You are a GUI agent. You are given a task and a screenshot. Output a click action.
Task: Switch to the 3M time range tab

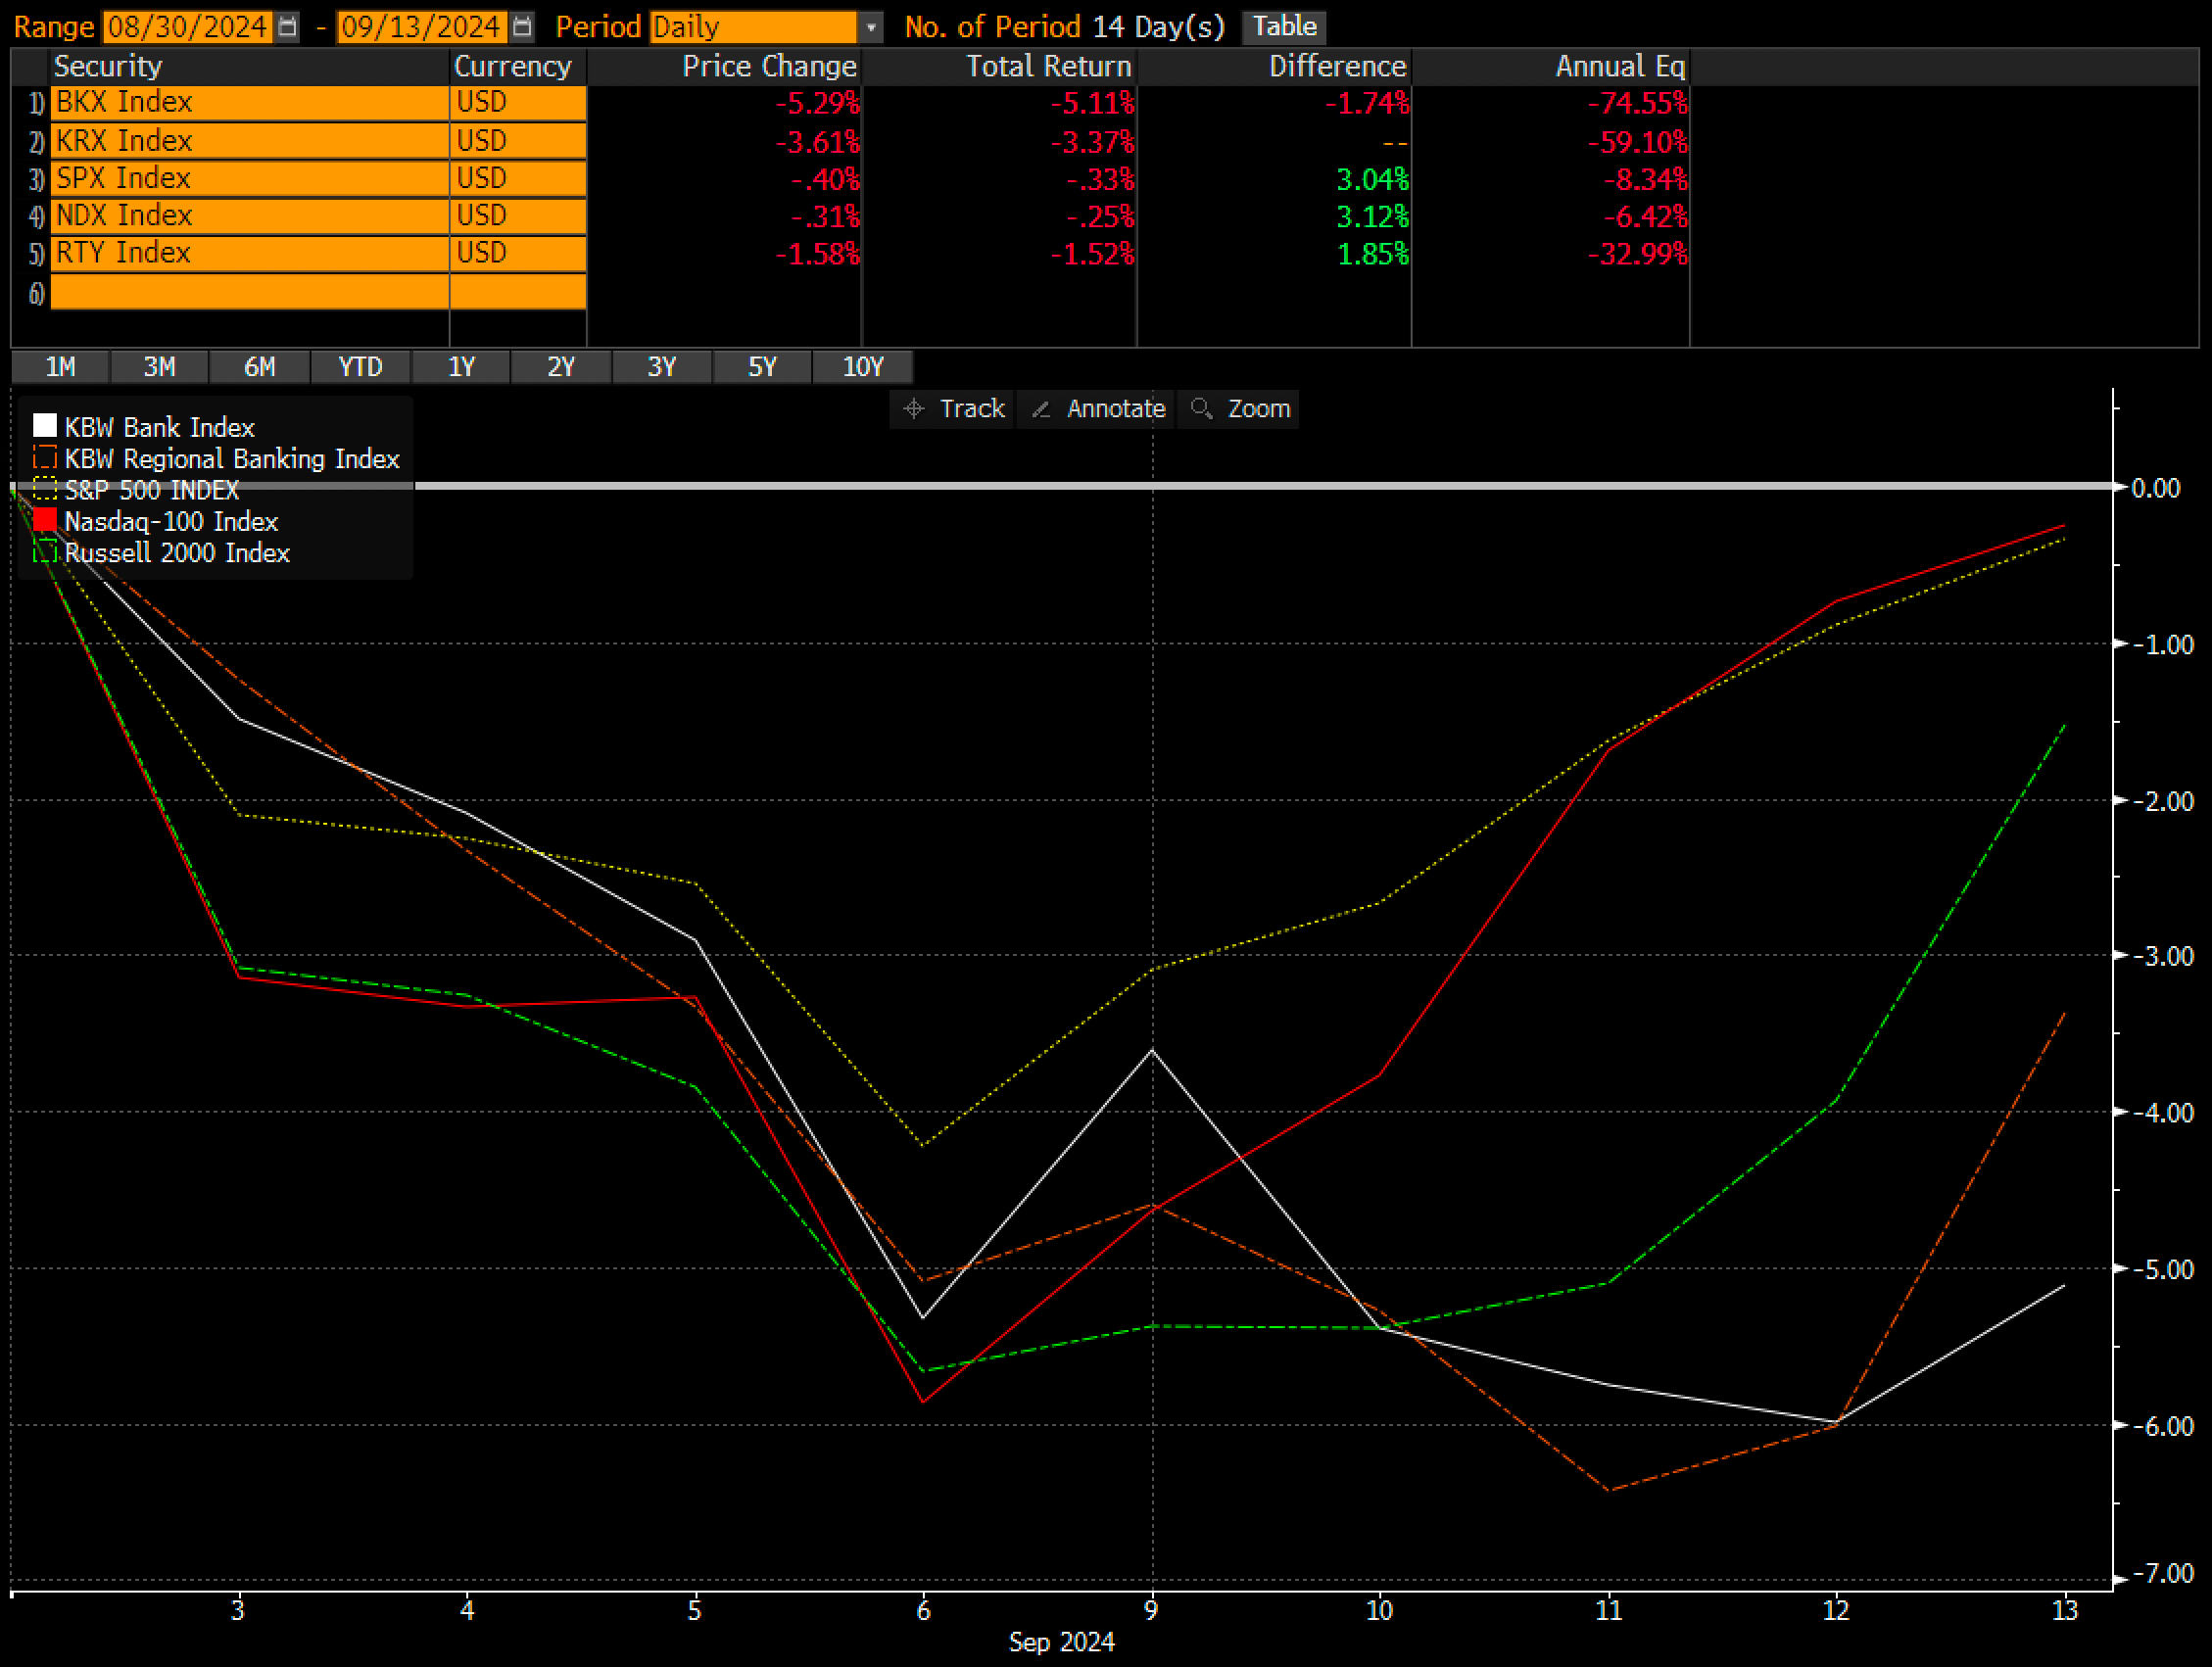(160, 367)
